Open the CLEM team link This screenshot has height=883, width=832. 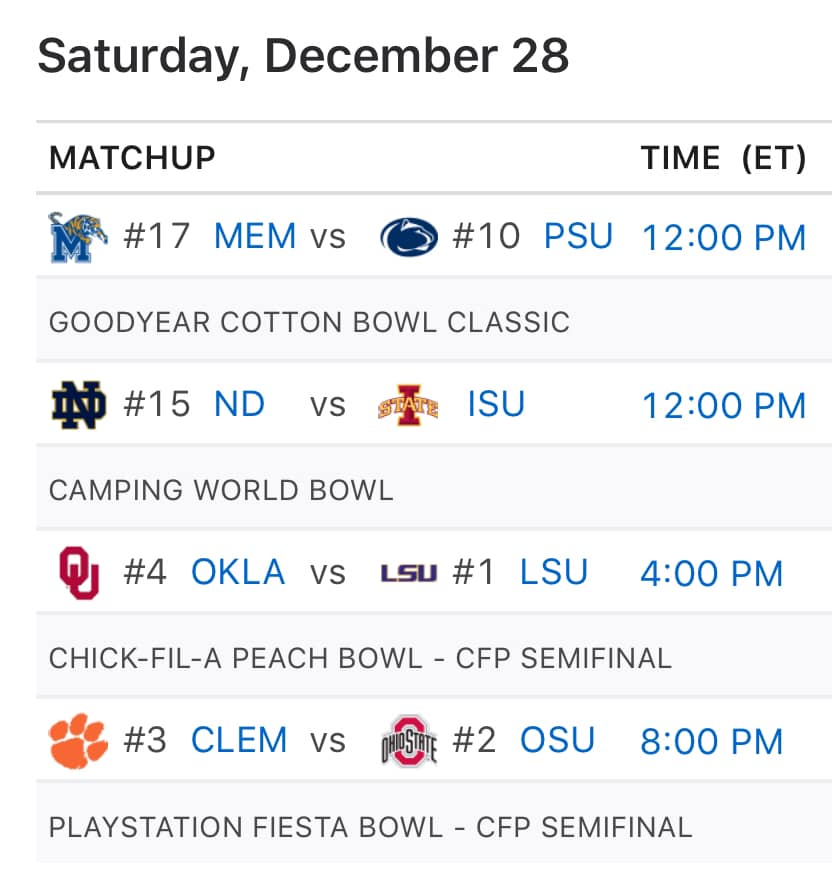click(x=239, y=741)
